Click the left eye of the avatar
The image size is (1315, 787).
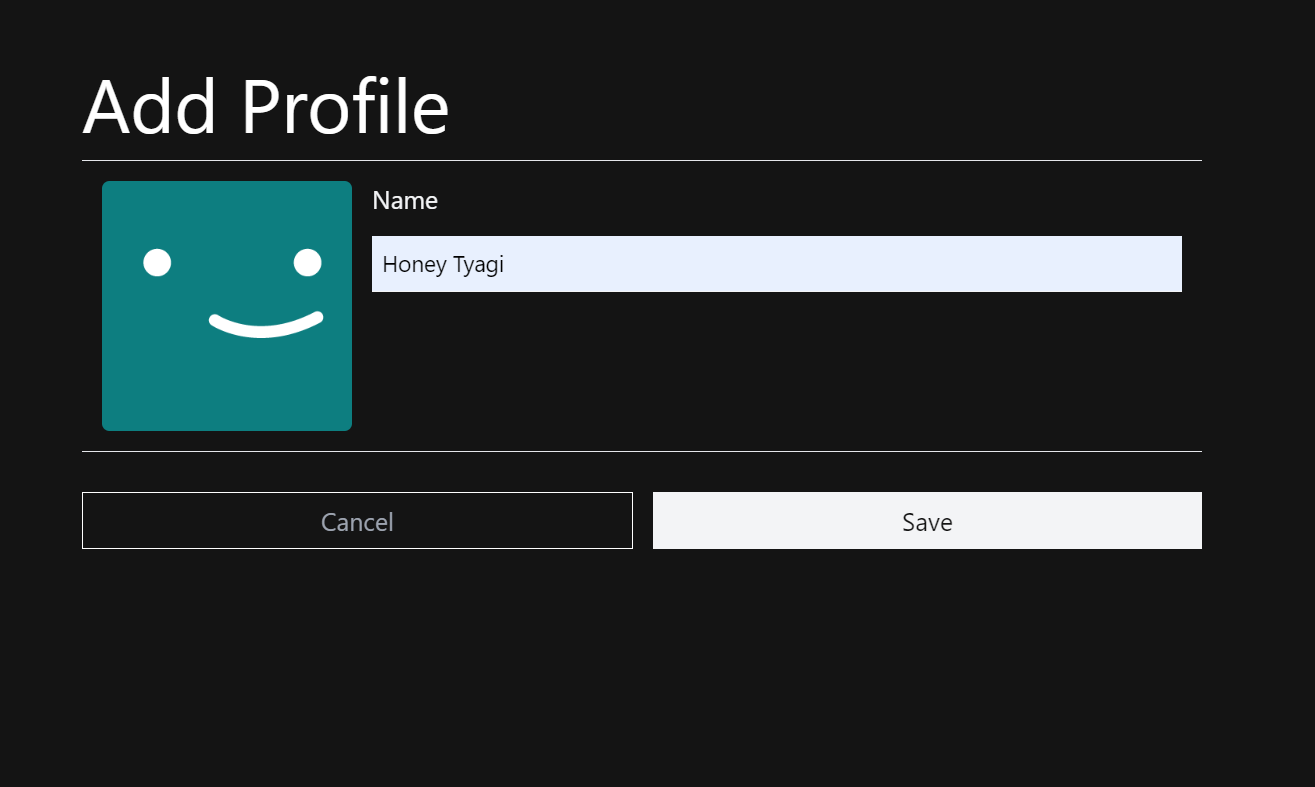[x=157, y=262]
